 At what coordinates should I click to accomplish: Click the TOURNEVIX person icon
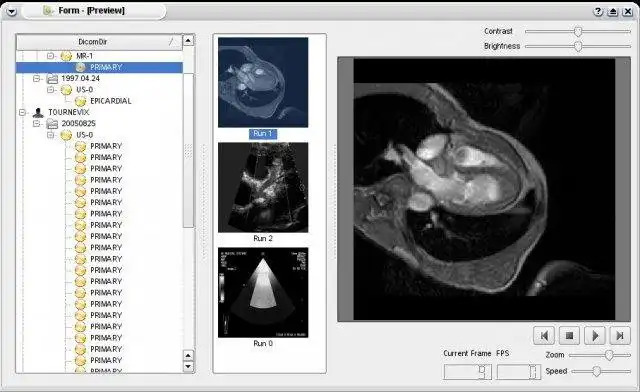click(x=38, y=112)
